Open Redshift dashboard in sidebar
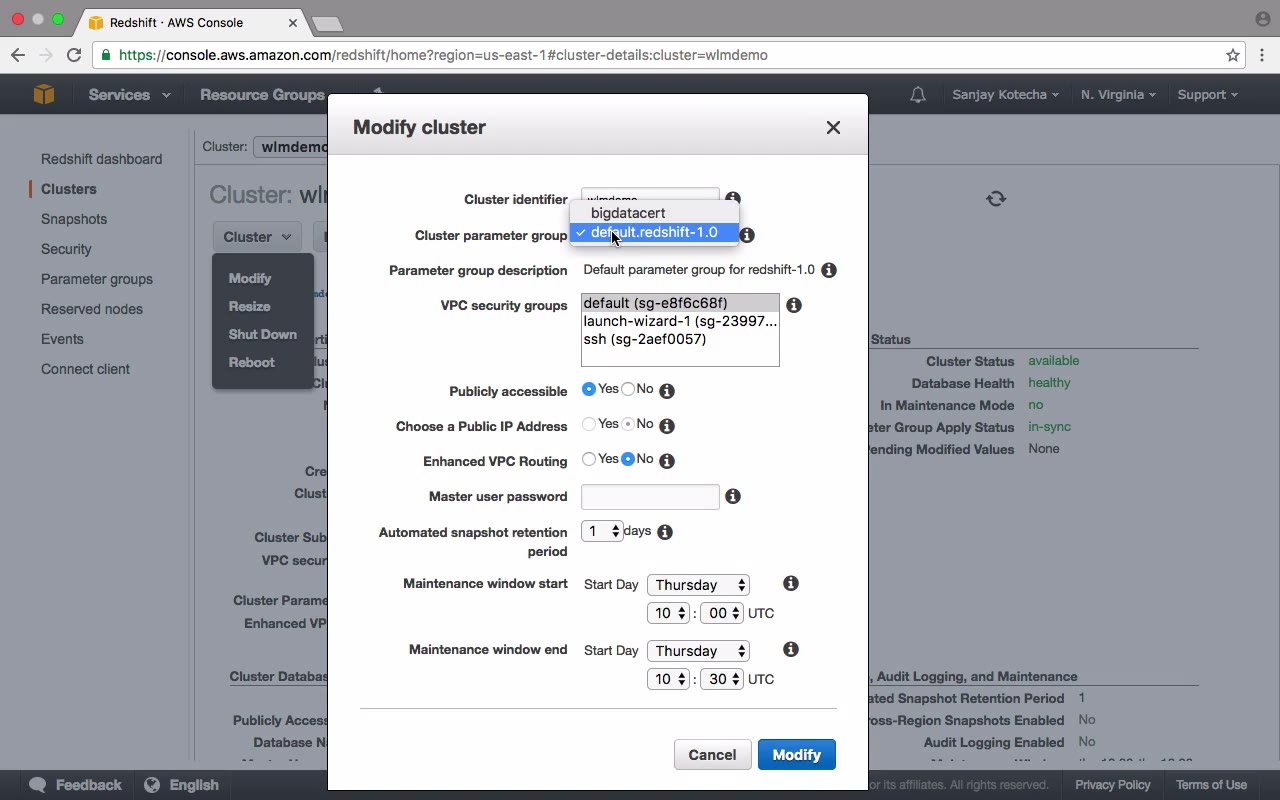Image resolution: width=1280 pixels, height=800 pixels. pos(101,159)
